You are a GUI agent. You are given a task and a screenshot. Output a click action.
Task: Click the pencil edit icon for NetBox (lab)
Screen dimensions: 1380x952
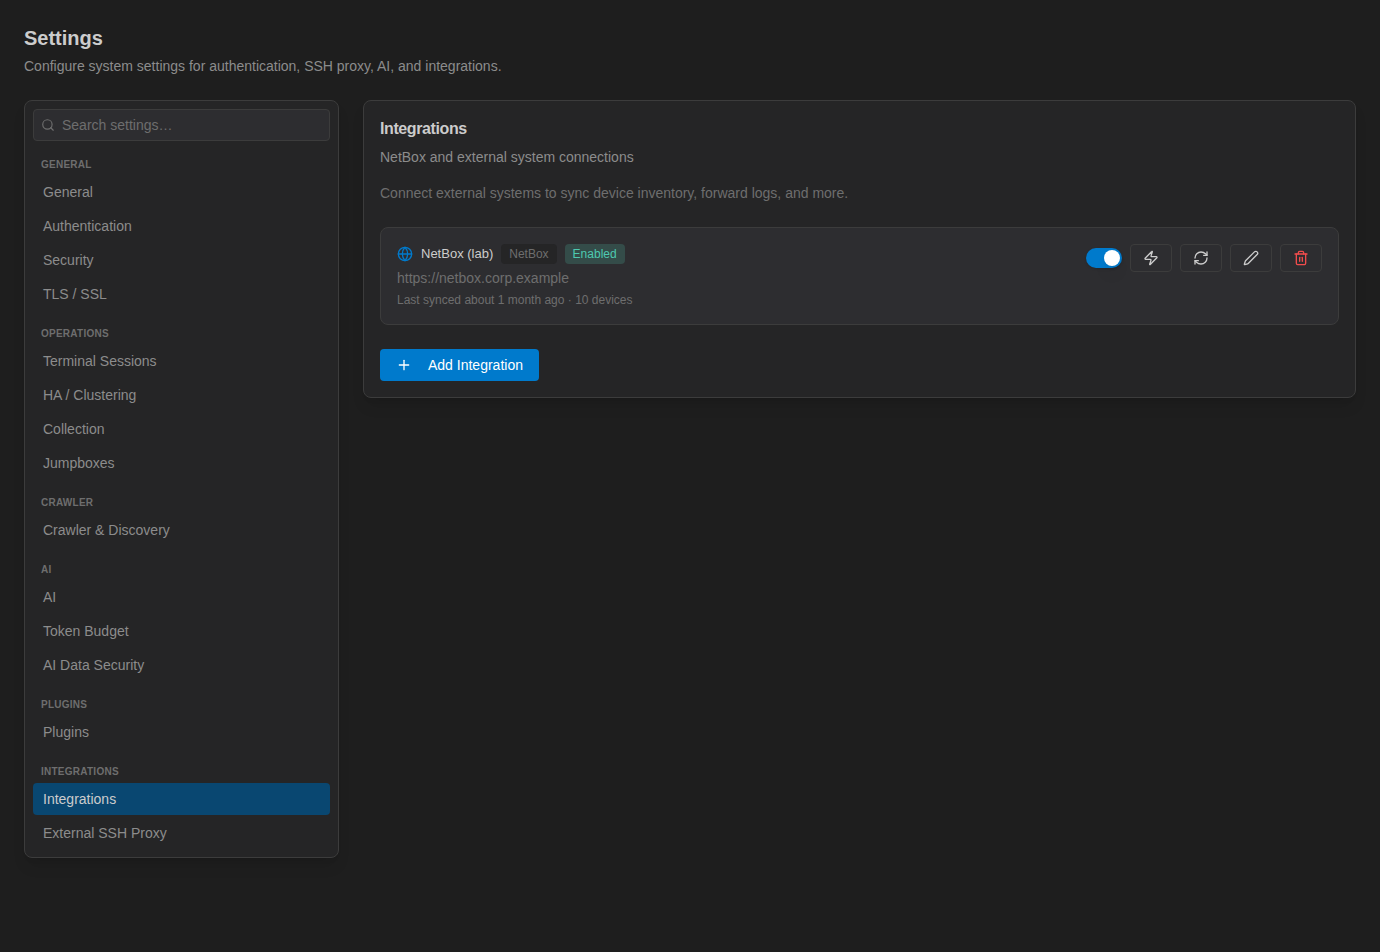1251,258
